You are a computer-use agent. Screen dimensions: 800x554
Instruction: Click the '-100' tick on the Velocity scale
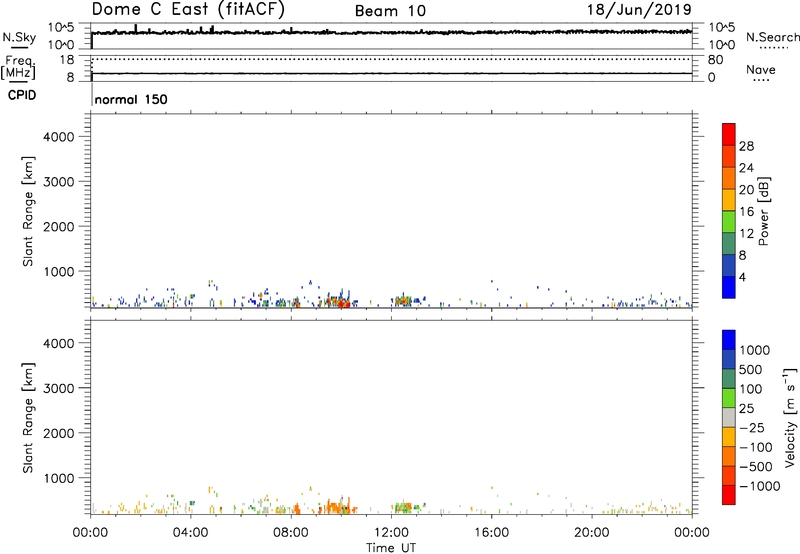coord(756,447)
